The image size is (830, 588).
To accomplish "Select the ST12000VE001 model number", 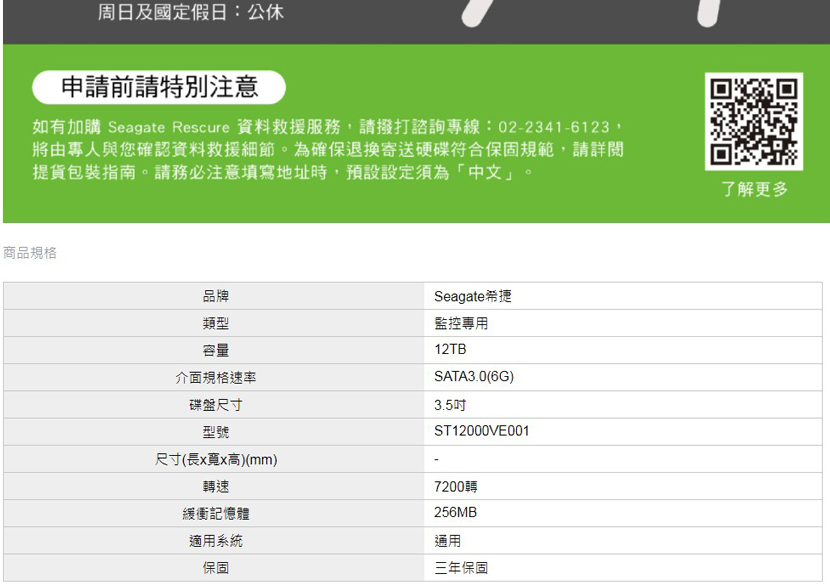I will tap(482, 431).
